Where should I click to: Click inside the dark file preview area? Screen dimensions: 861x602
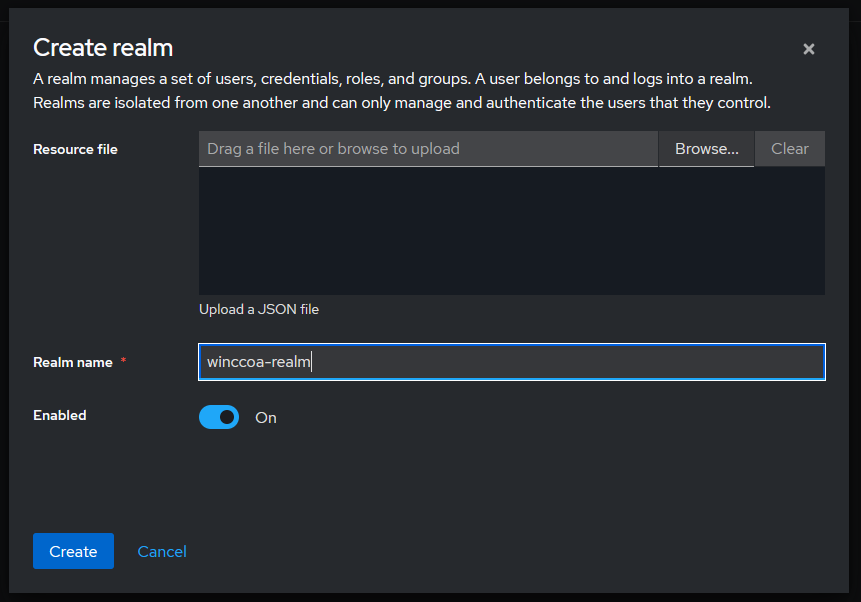click(511, 230)
